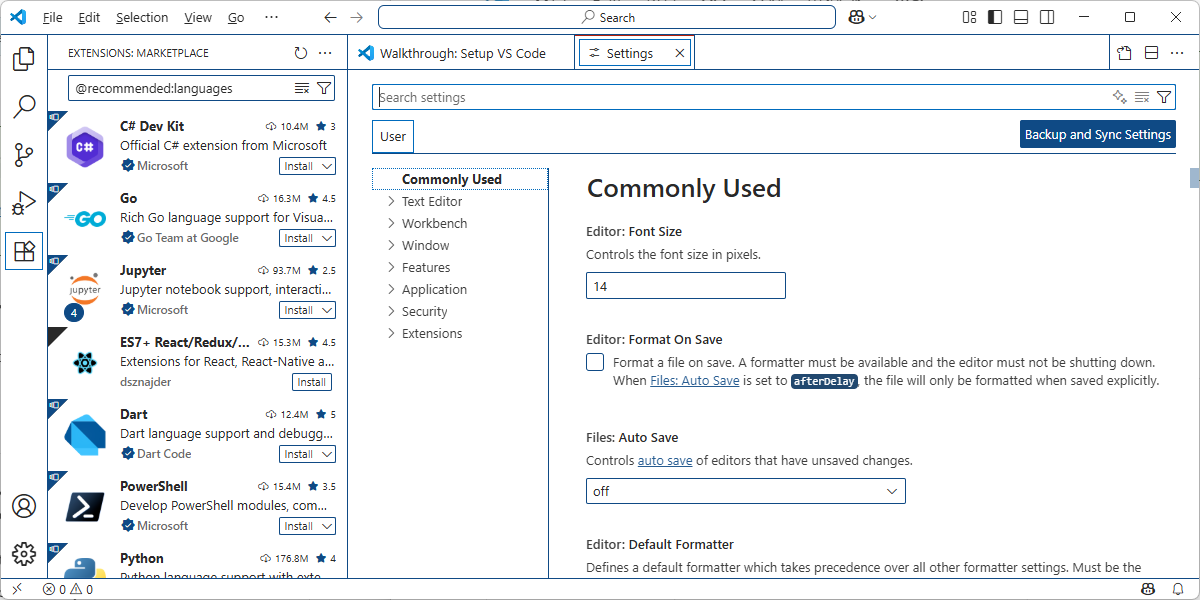Expand the Window settings section

(x=392, y=245)
